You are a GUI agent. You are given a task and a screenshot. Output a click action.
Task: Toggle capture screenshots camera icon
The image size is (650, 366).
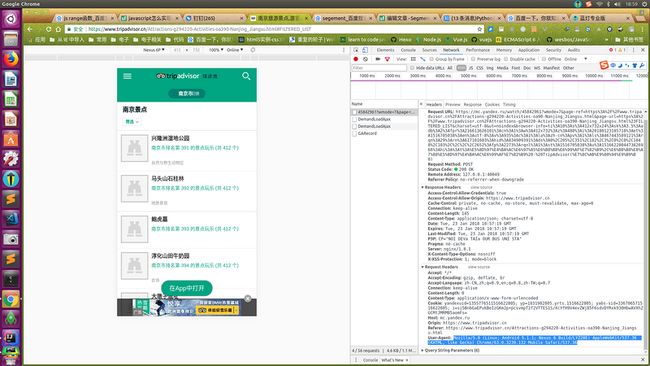[x=378, y=59]
